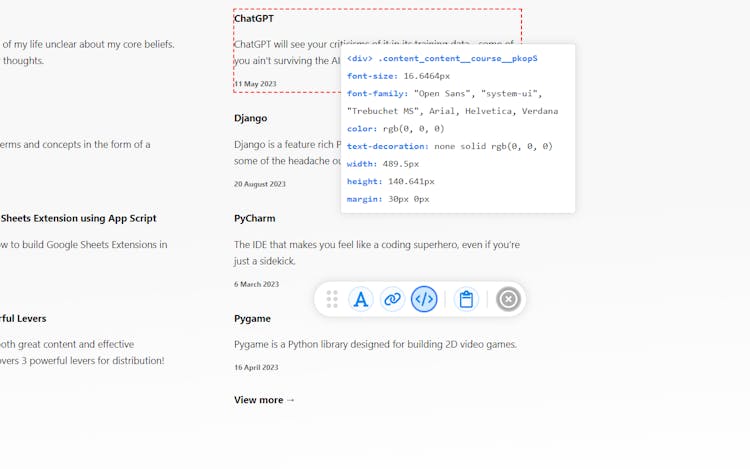Viewport: 750px width, 469px height.
Task: Click the color rgb(0, 0, 0) property
Action: click(396, 129)
